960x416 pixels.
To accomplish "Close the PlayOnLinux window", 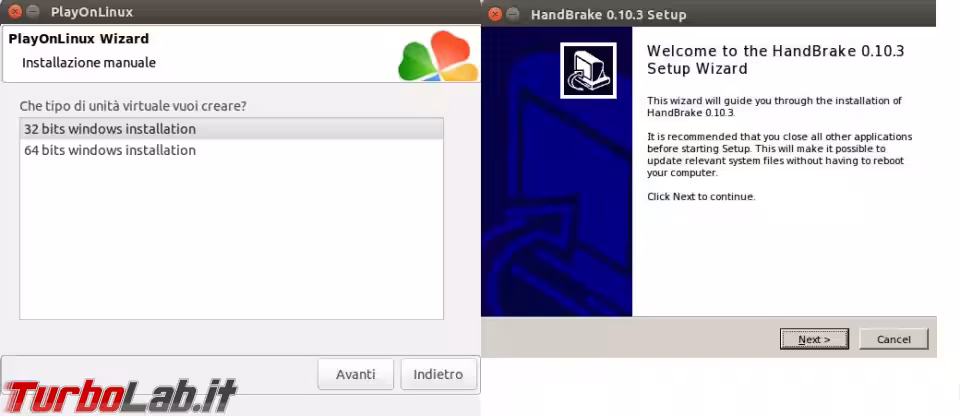I will pos(15,12).
